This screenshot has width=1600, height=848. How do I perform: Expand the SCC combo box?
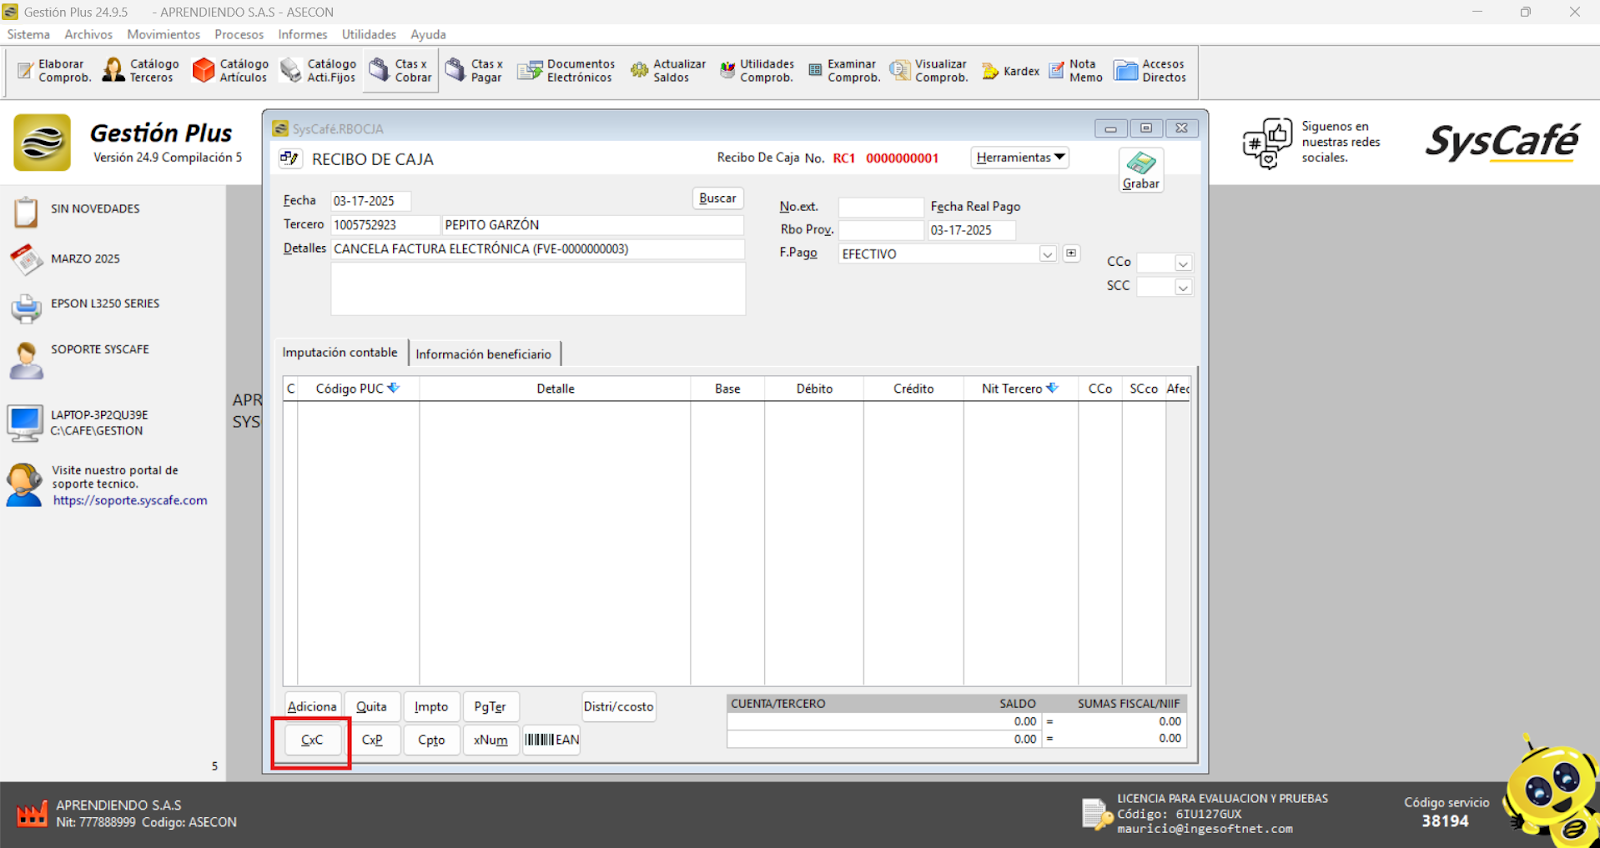click(x=1183, y=288)
